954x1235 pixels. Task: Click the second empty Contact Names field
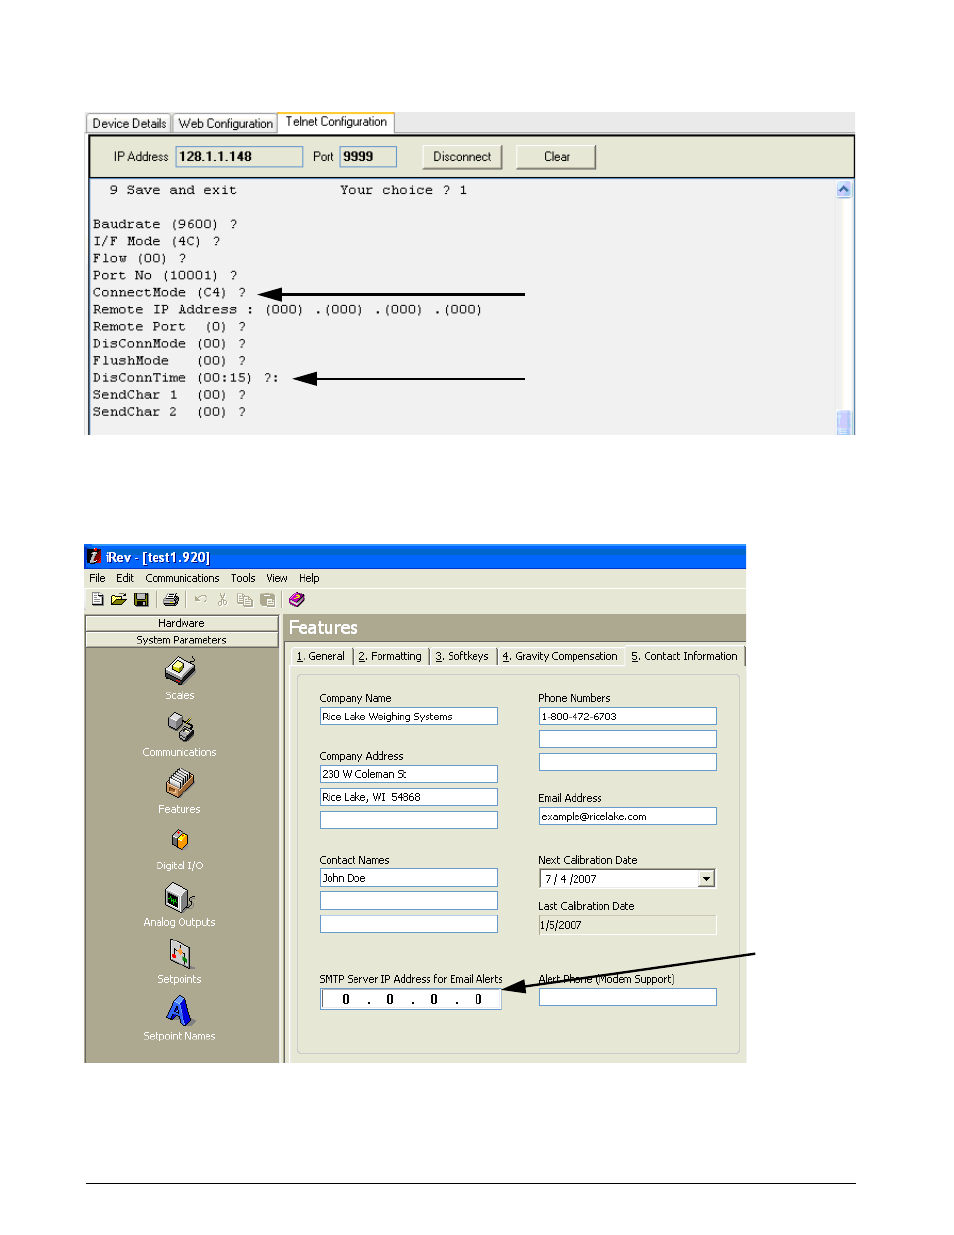[408, 901]
